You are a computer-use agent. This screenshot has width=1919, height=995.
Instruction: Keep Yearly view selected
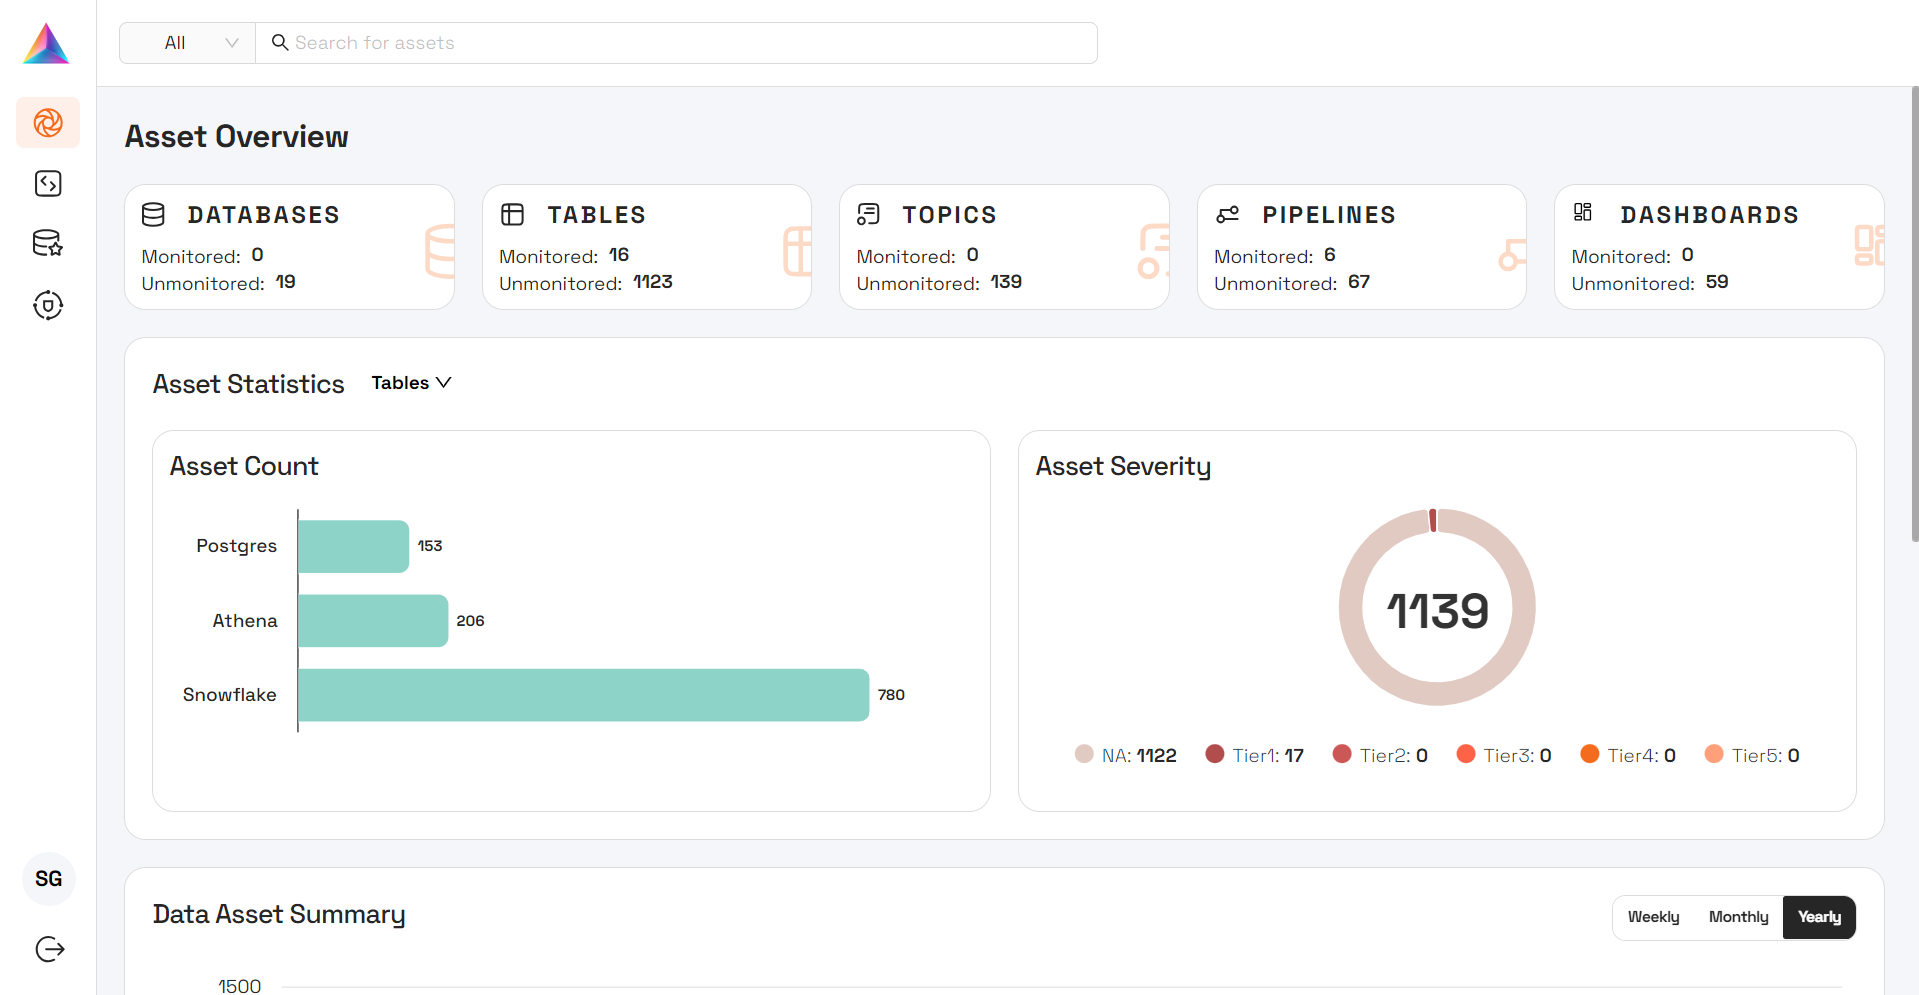pyautogui.click(x=1818, y=917)
